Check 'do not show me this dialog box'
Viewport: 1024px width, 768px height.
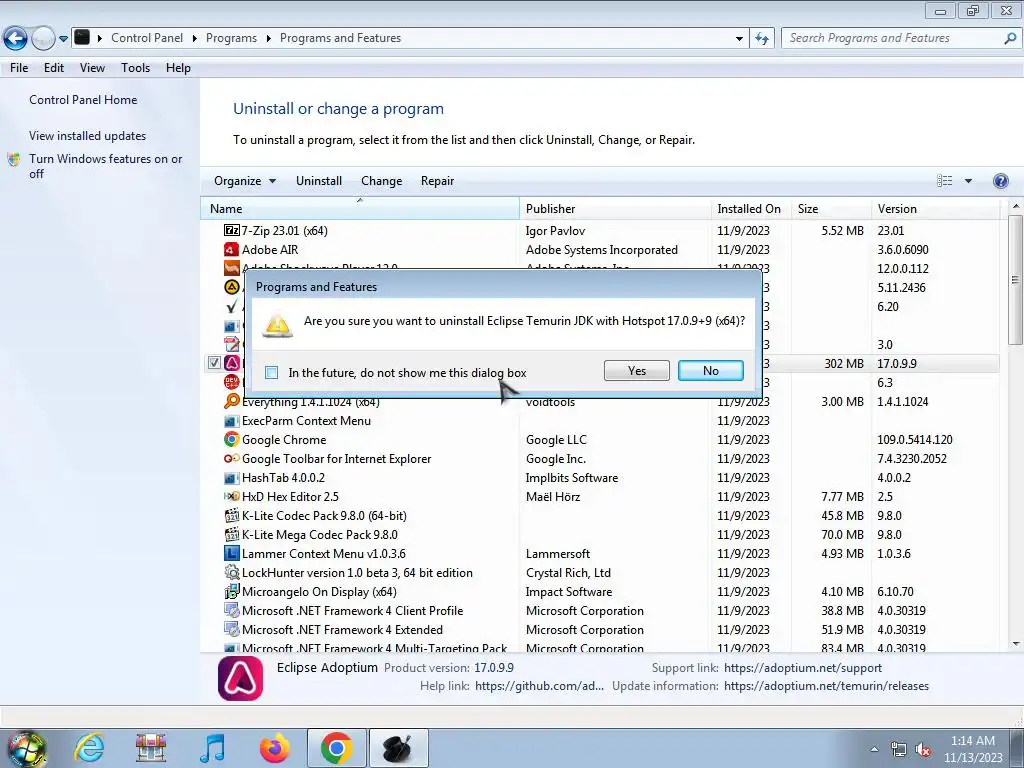tap(272, 373)
